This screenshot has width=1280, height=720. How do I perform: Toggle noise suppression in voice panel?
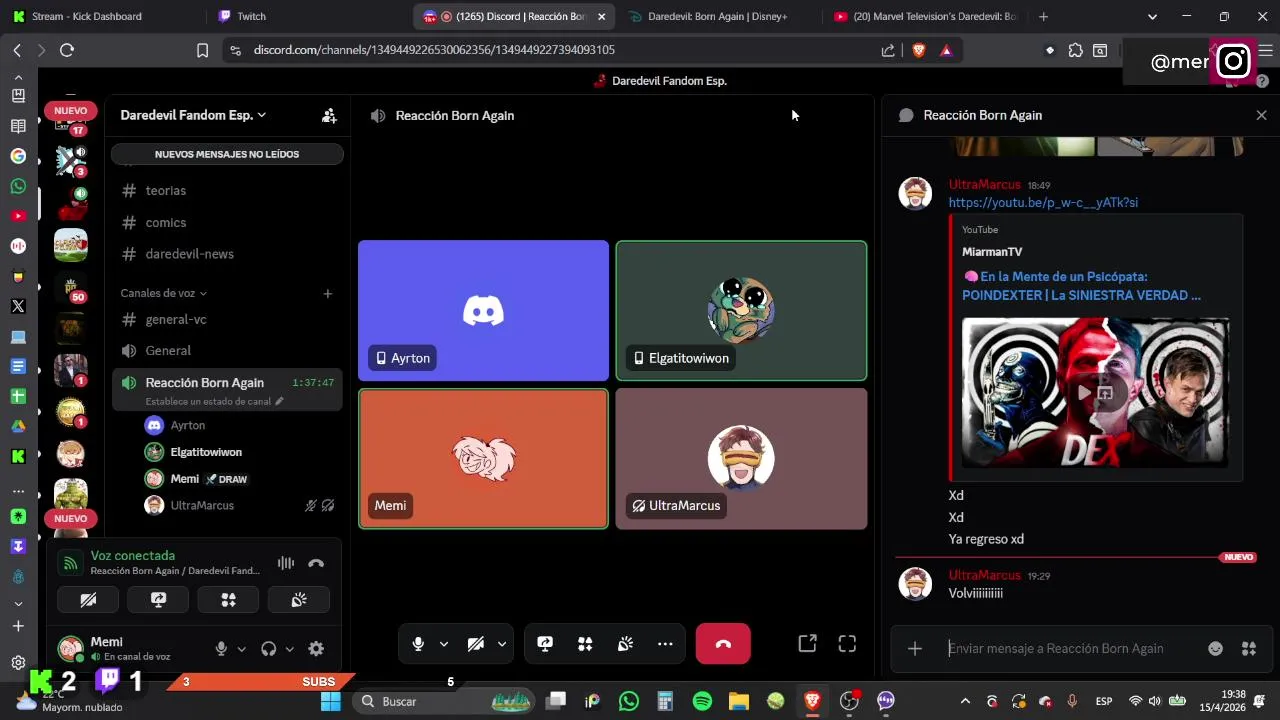[286, 563]
